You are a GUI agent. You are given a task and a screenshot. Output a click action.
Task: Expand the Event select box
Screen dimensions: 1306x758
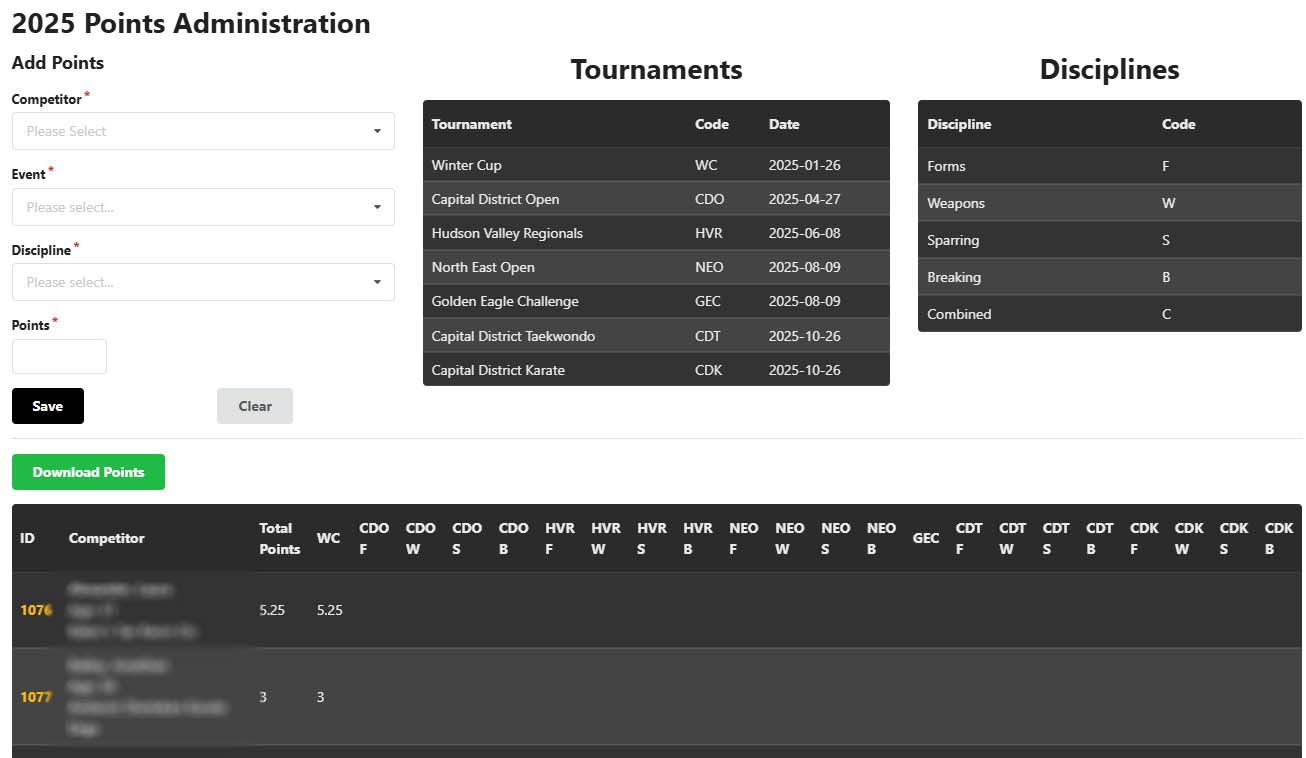coord(203,207)
